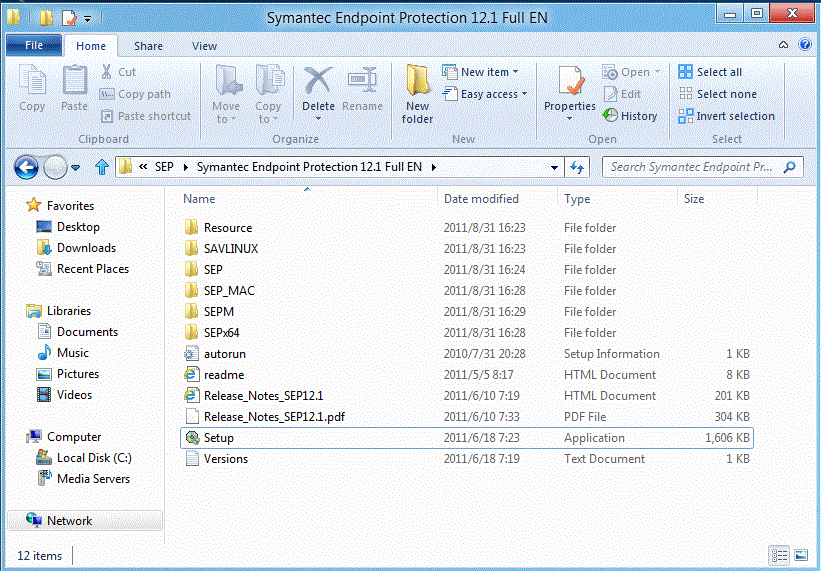Sort by Name column header

coord(199,199)
